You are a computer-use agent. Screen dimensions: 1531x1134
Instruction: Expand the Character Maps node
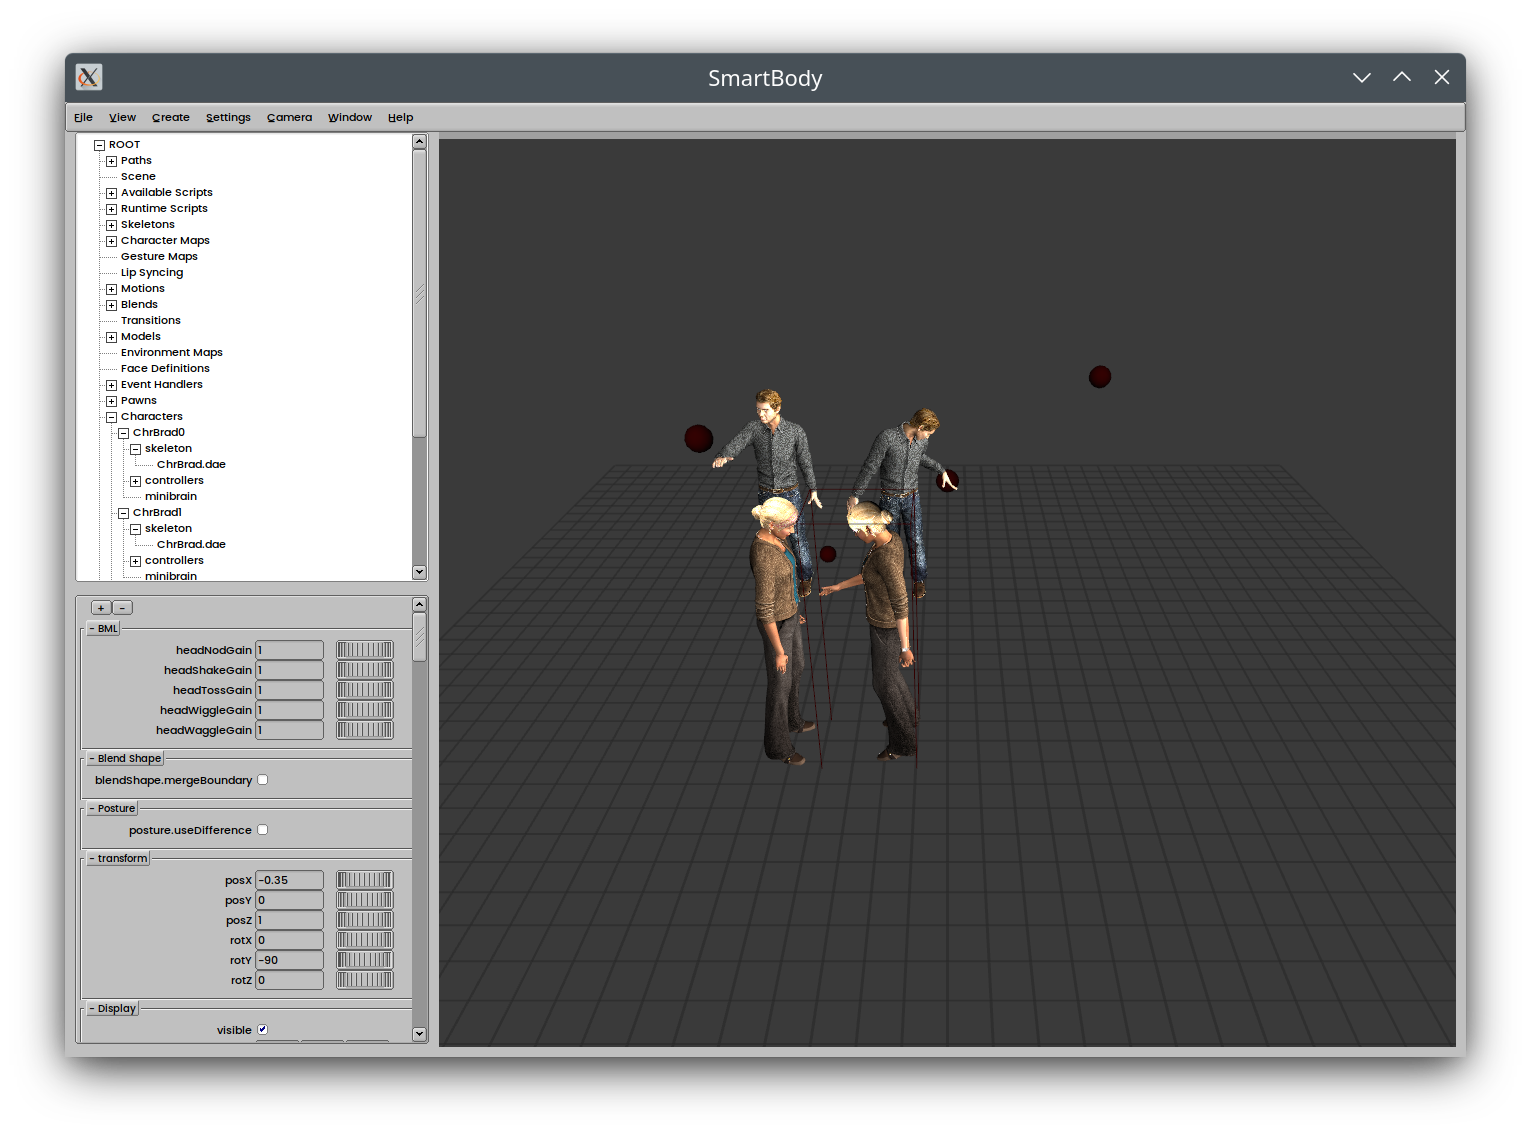click(x=111, y=241)
